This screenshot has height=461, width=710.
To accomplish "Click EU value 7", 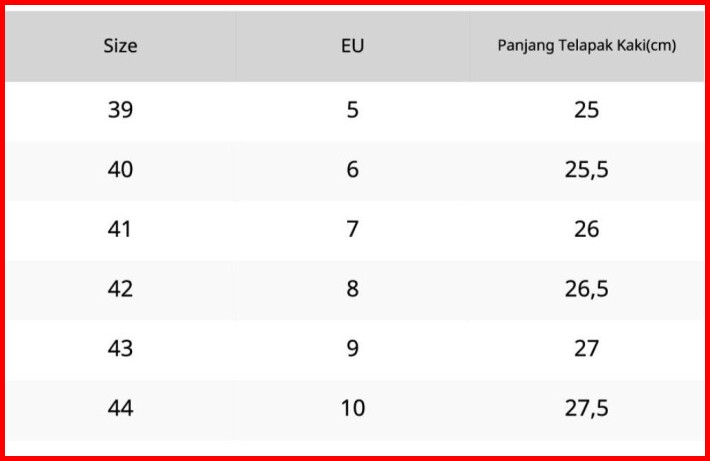I will tap(353, 229).
